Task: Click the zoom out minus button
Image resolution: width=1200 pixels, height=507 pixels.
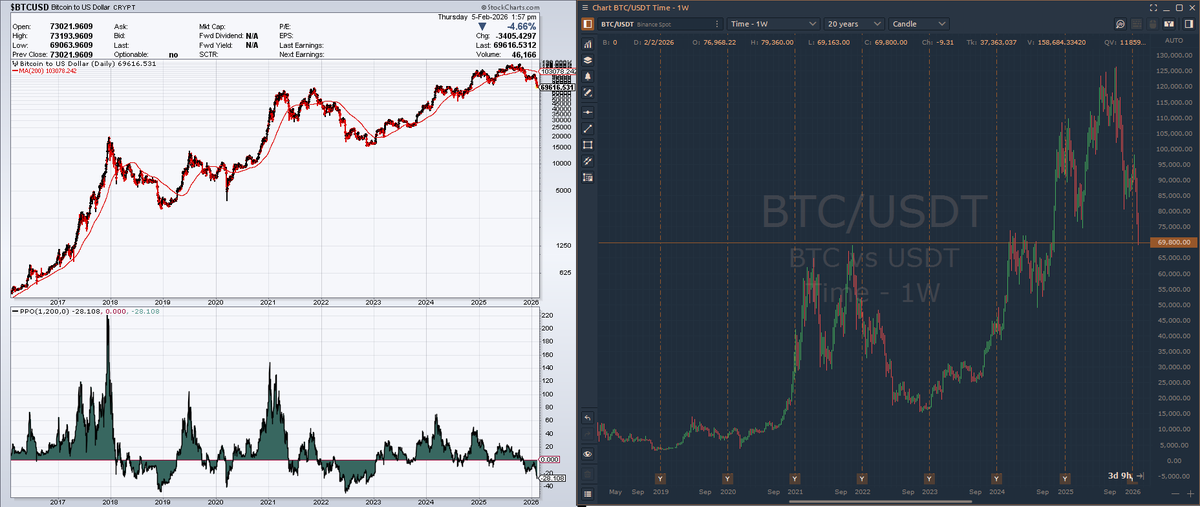Action: click(1175, 493)
